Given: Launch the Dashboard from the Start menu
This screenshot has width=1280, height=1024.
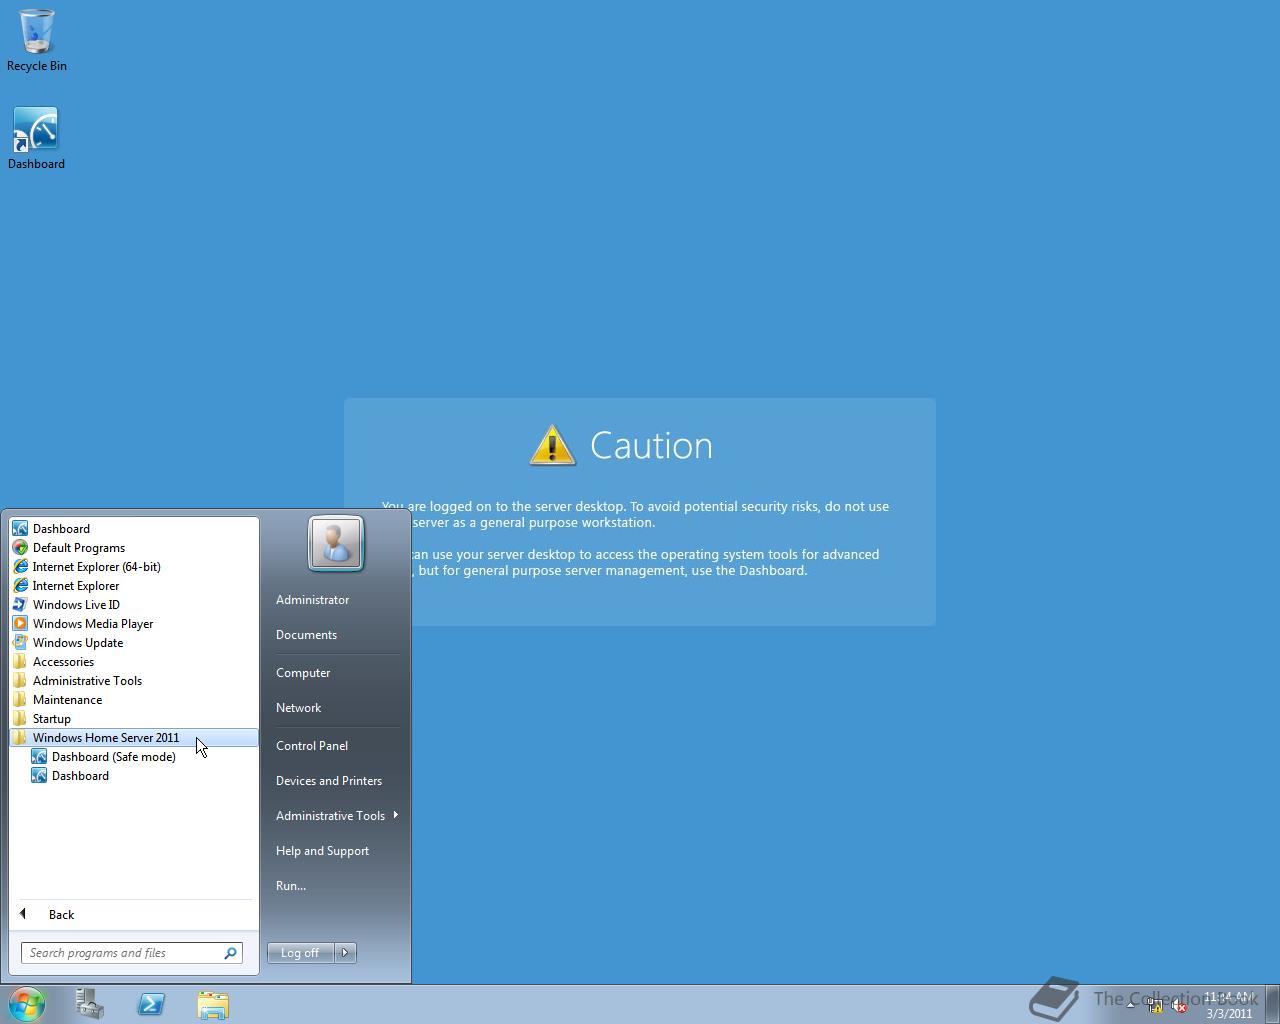Looking at the screenshot, I should pos(61,528).
